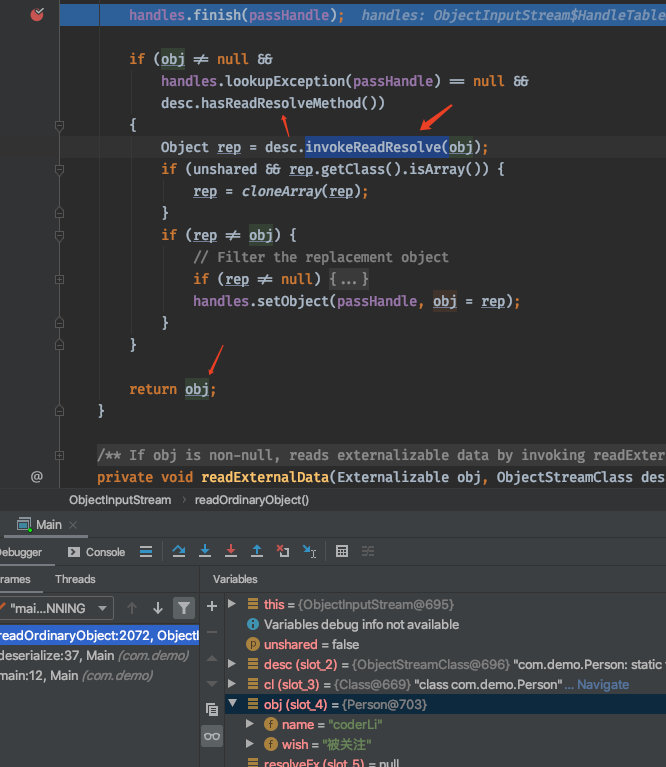Click the Trace Current Stream Chain icon
Image resolution: width=666 pixels, height=767 pixels.
pyautogui.click(x=368, y=551)
